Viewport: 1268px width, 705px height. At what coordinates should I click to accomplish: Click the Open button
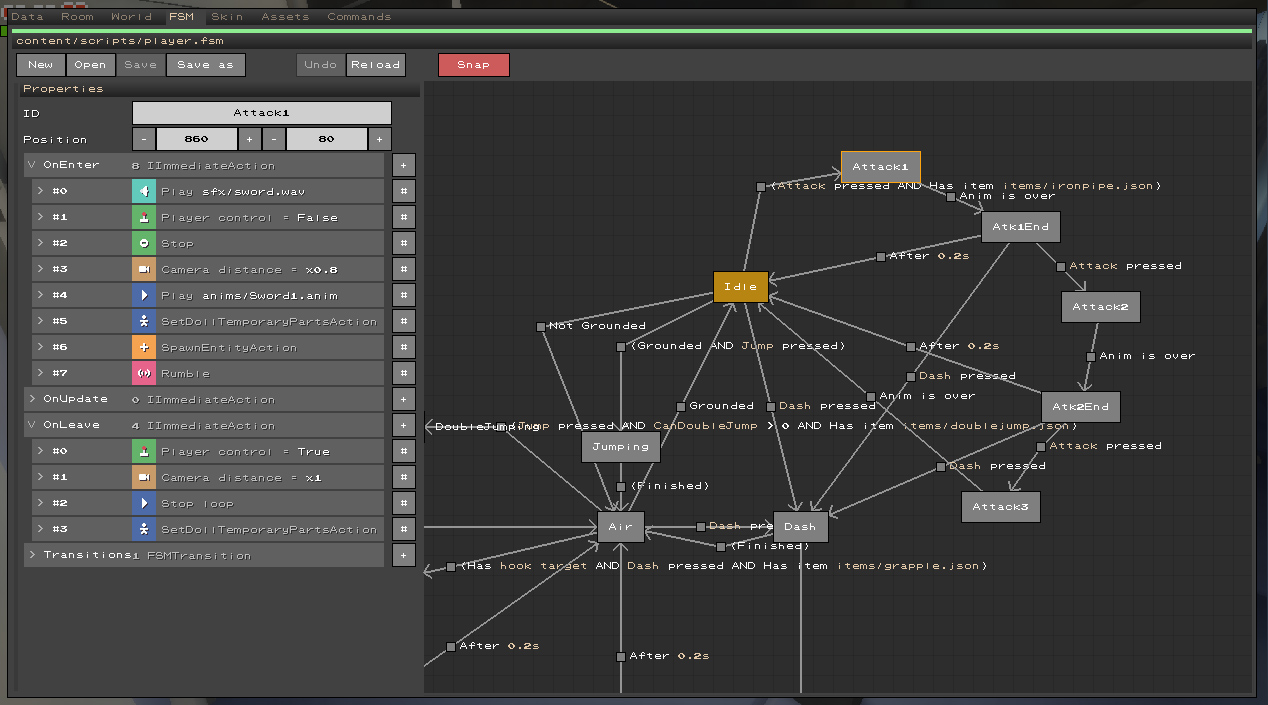click(90, 65)
